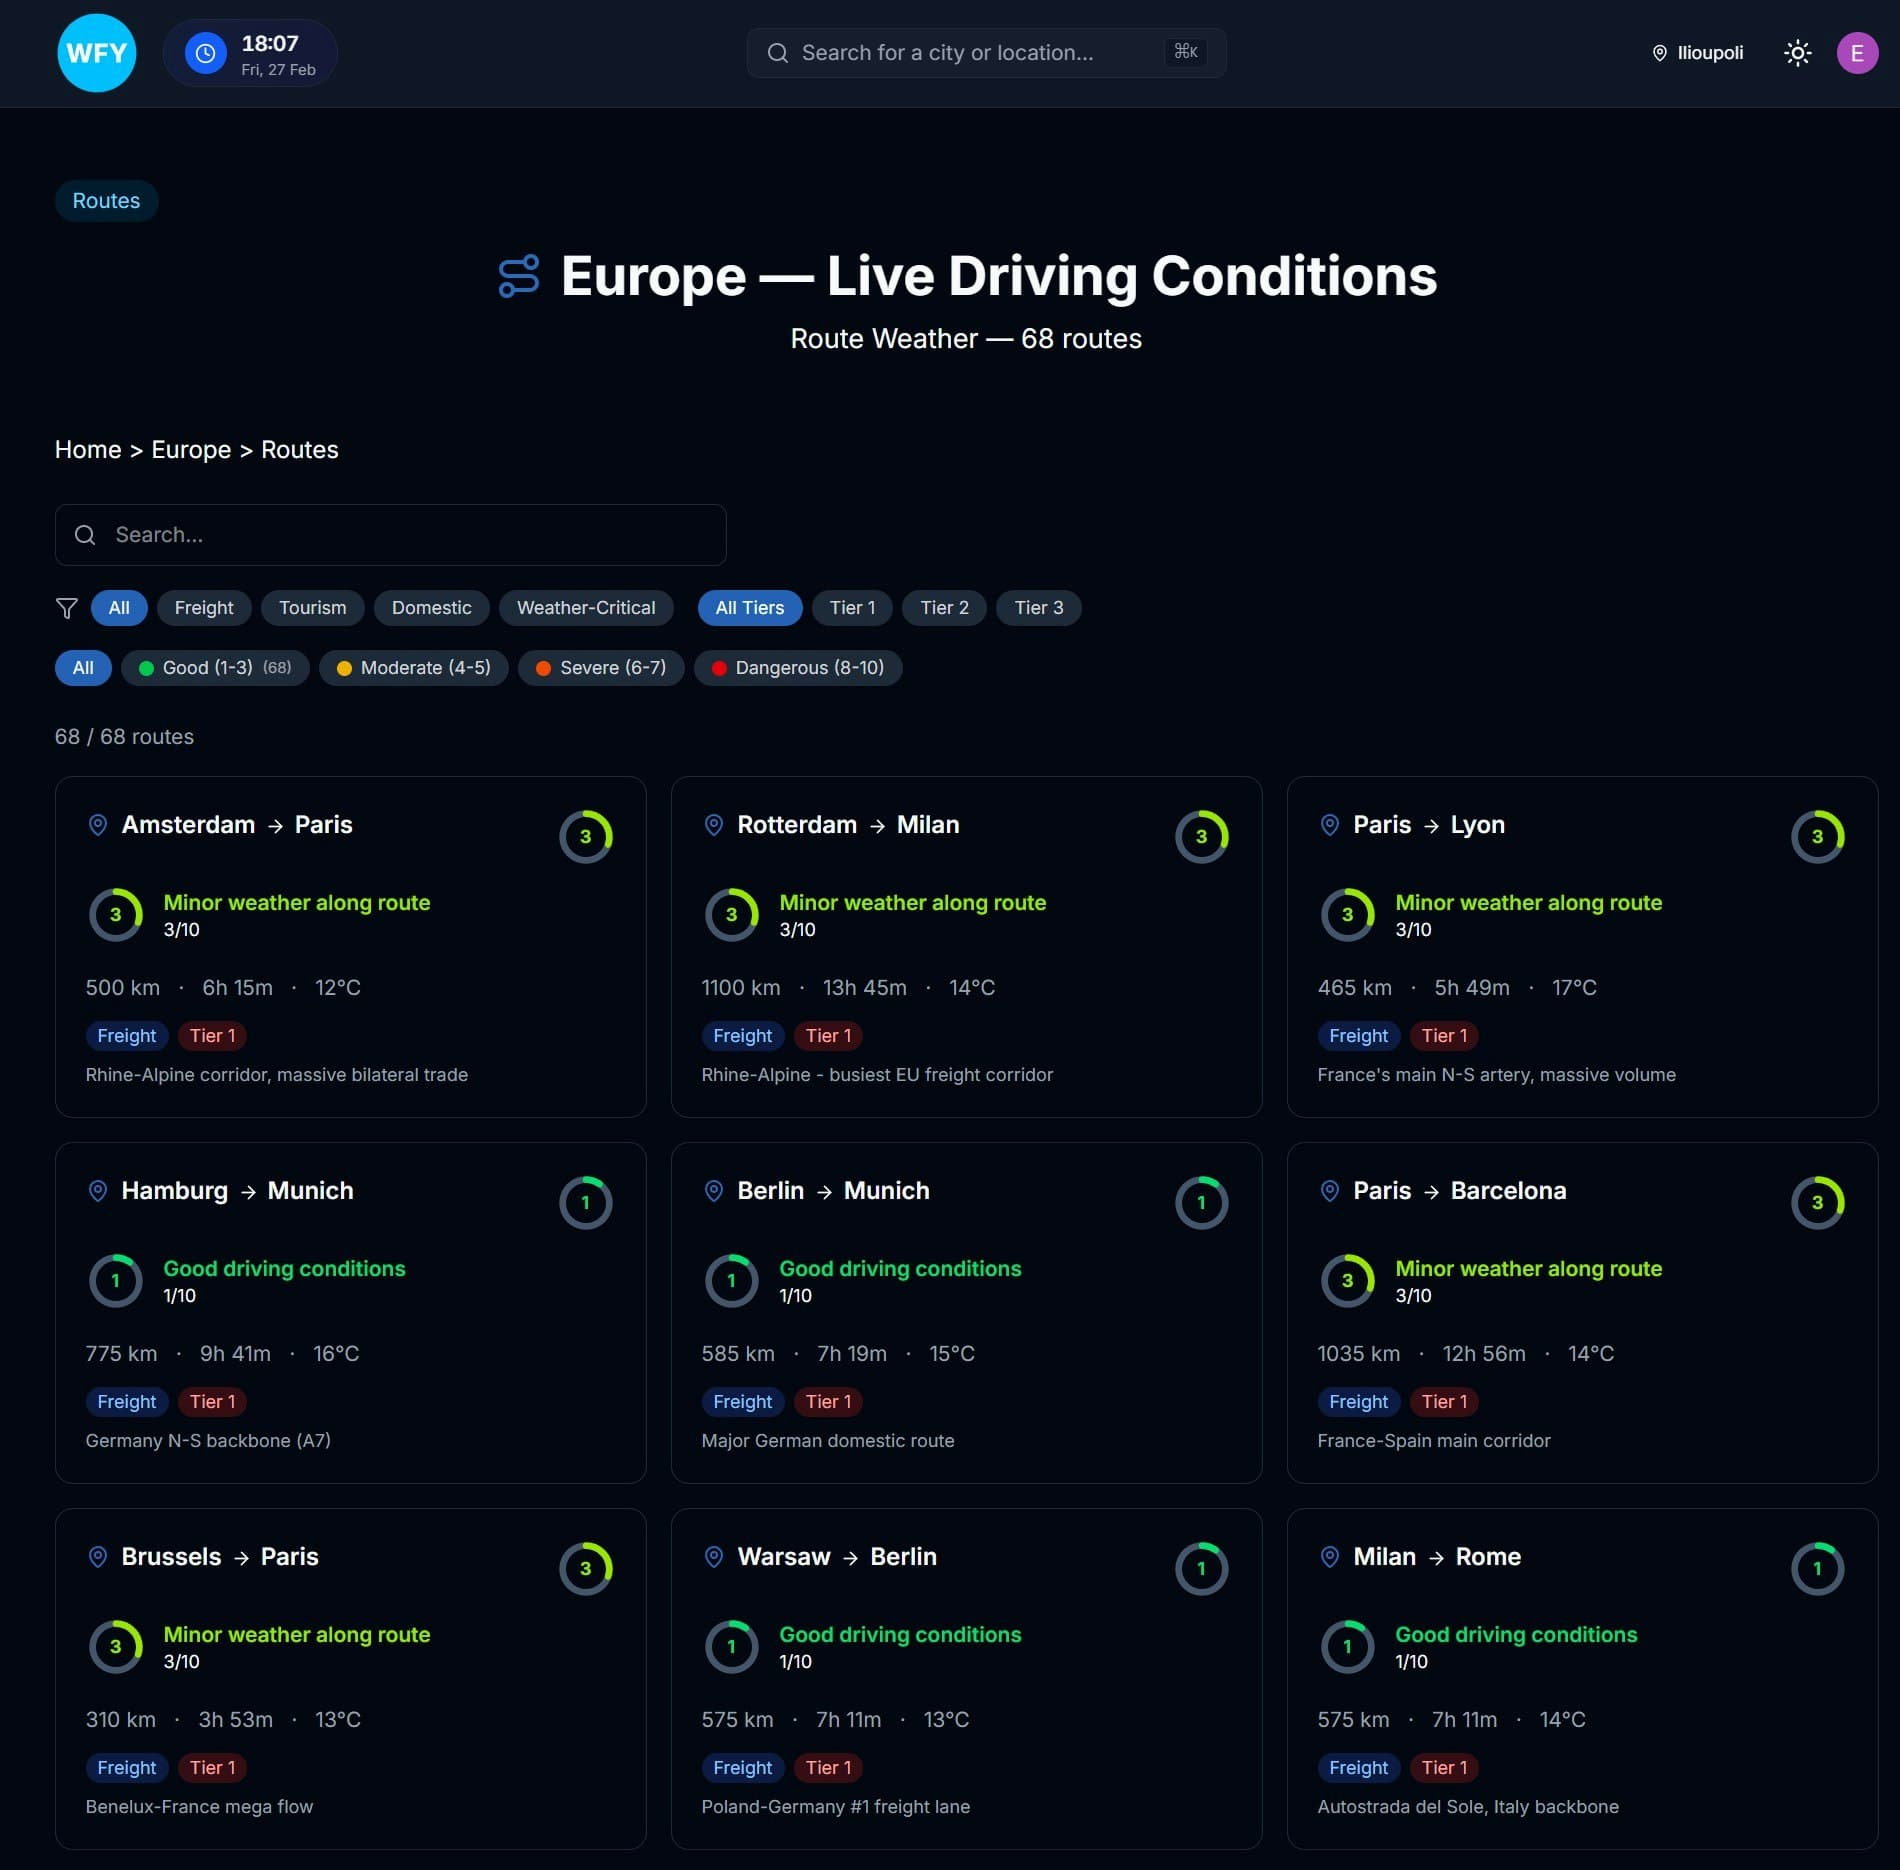Image resolution: width=1900 pixels, height=1870 pixels.
Task: Click location pin icon on Rotterdam card
Action: (x=713, y=825)
